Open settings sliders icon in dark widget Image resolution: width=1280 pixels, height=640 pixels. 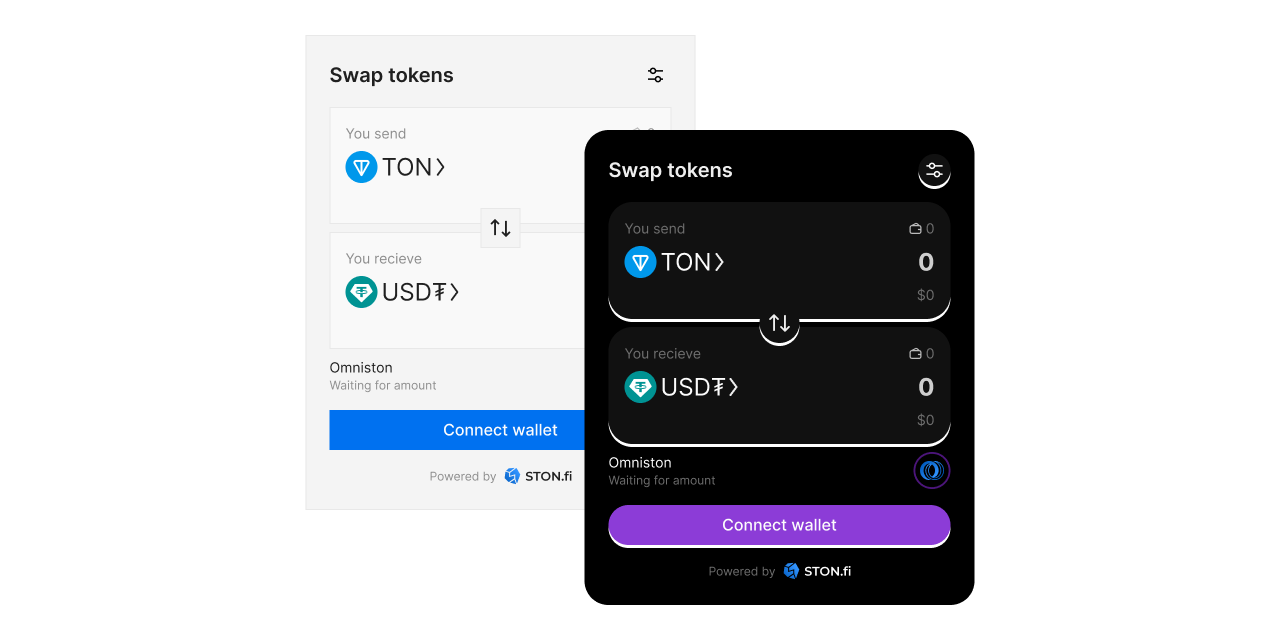pos(934,170)
